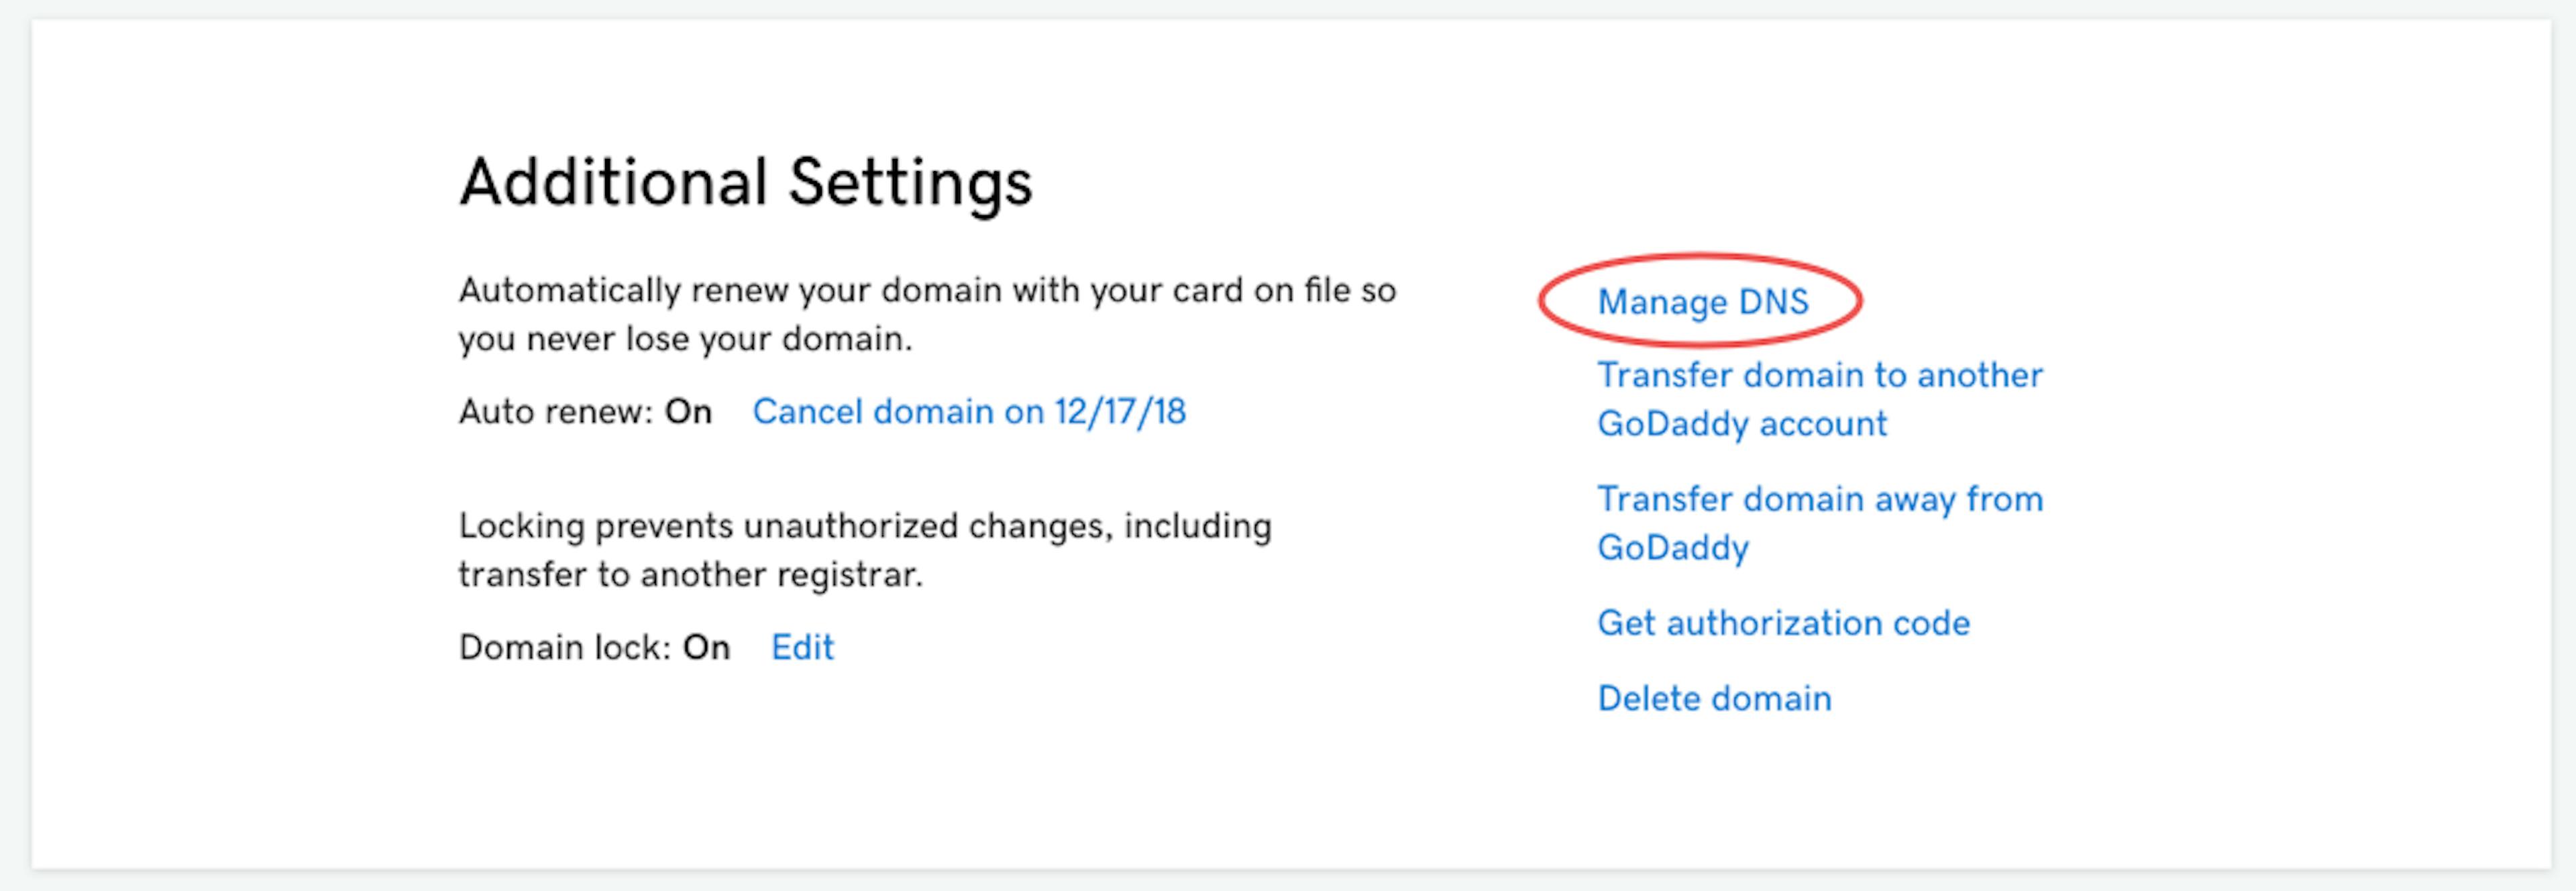
Task: Click the locking prevents unauthorized changes text
Action: click(x=864, y=527)
